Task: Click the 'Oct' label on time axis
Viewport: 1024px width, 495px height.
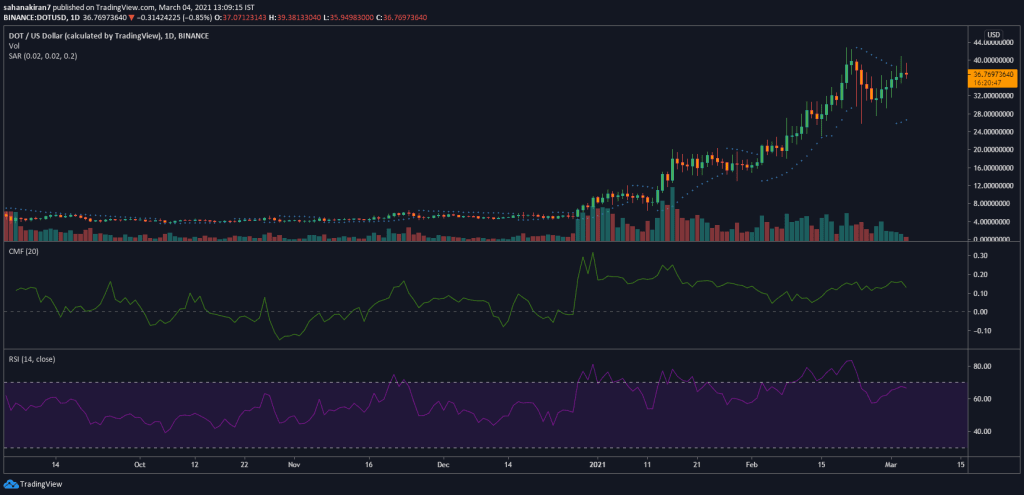Action: 138,465
